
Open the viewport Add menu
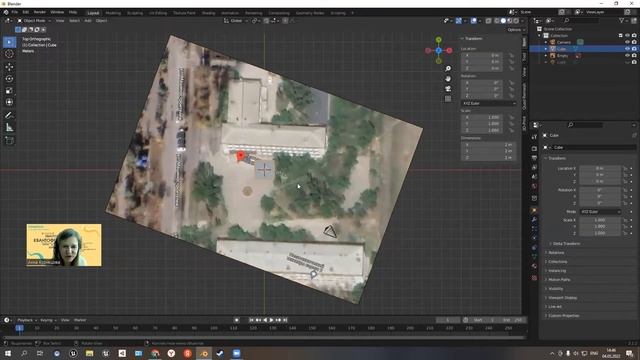[88, 20]
